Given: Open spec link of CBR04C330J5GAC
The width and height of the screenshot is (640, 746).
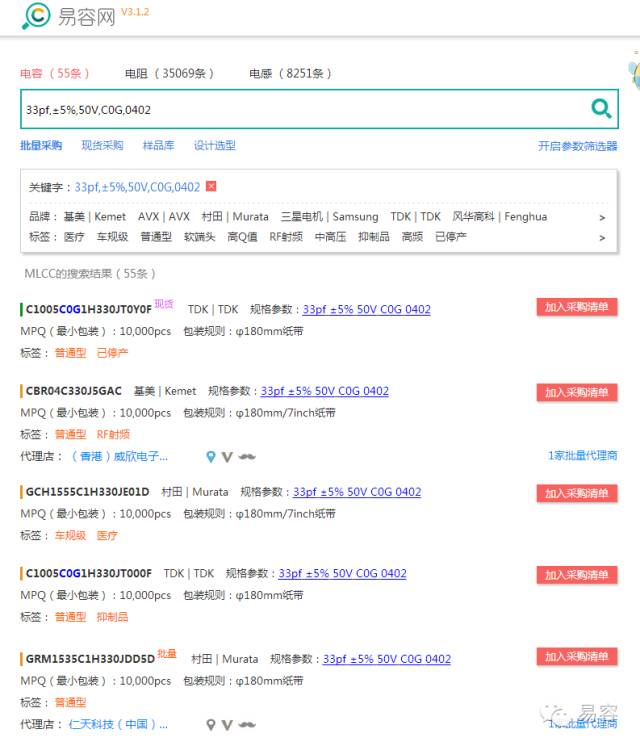Looking at the screenshot, I should (x=325, y=391).
